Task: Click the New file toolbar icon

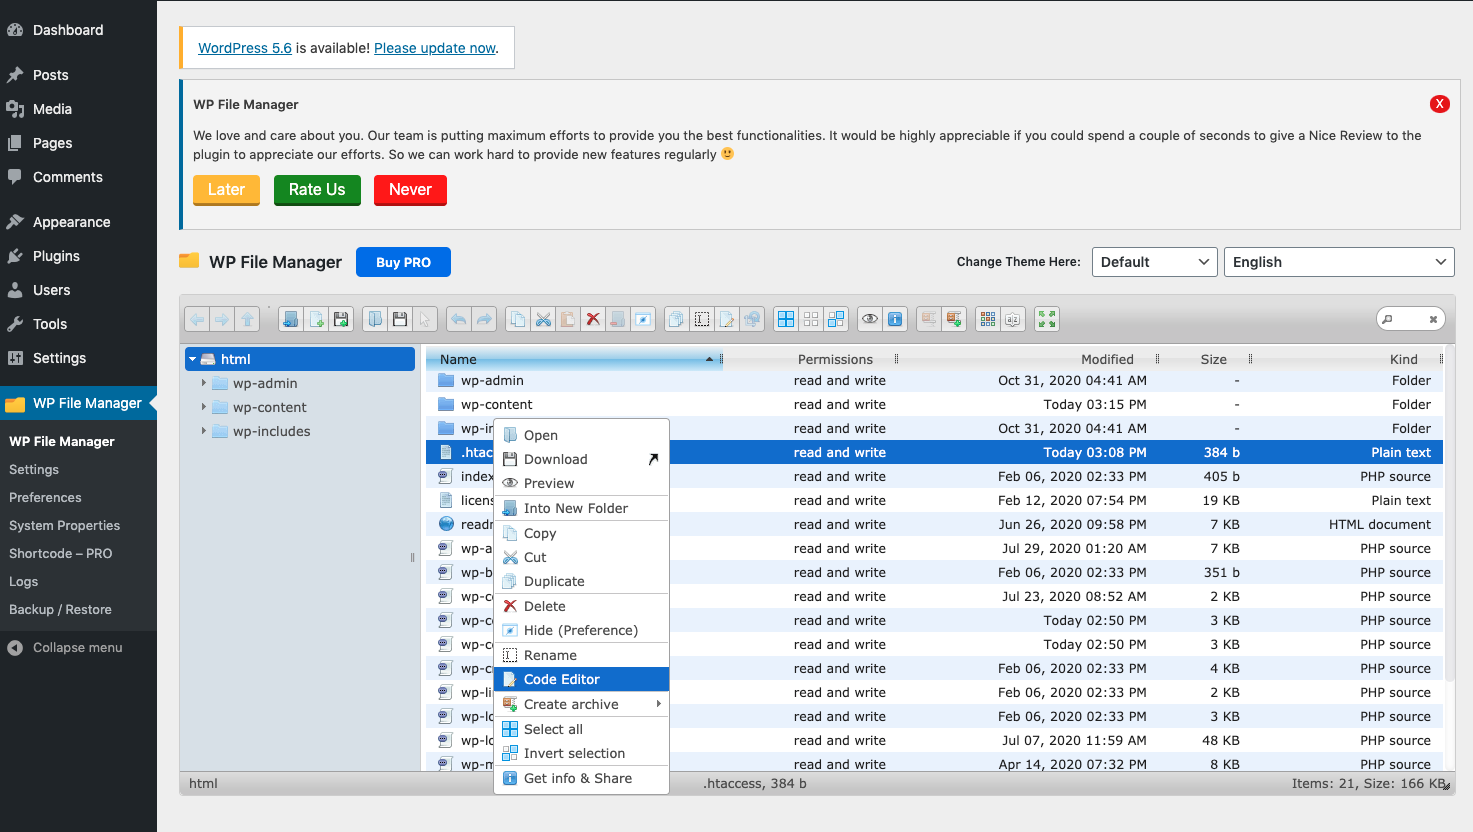Action: (316, 319)
